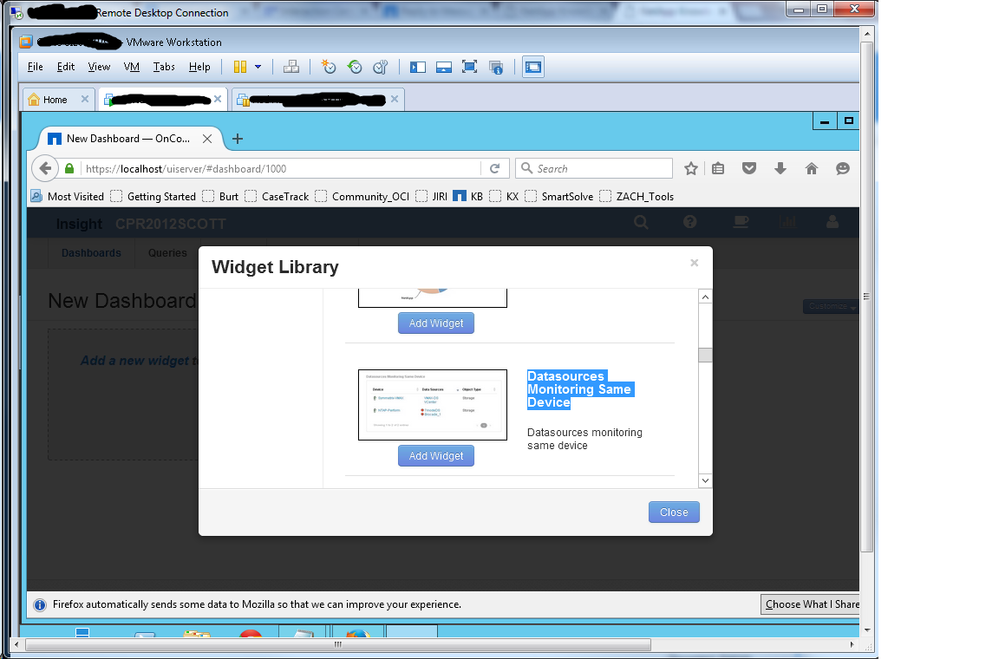Click the green padlock security icon
999x659 pixels.
pyautogui.click(x=69, y=168)
